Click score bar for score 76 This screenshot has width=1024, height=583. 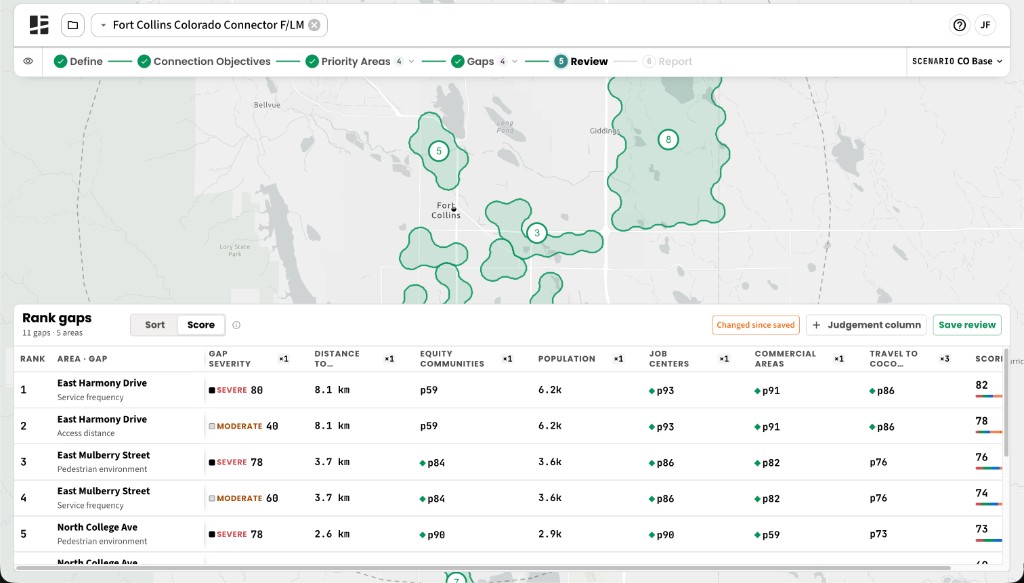[x=989, y=468]
